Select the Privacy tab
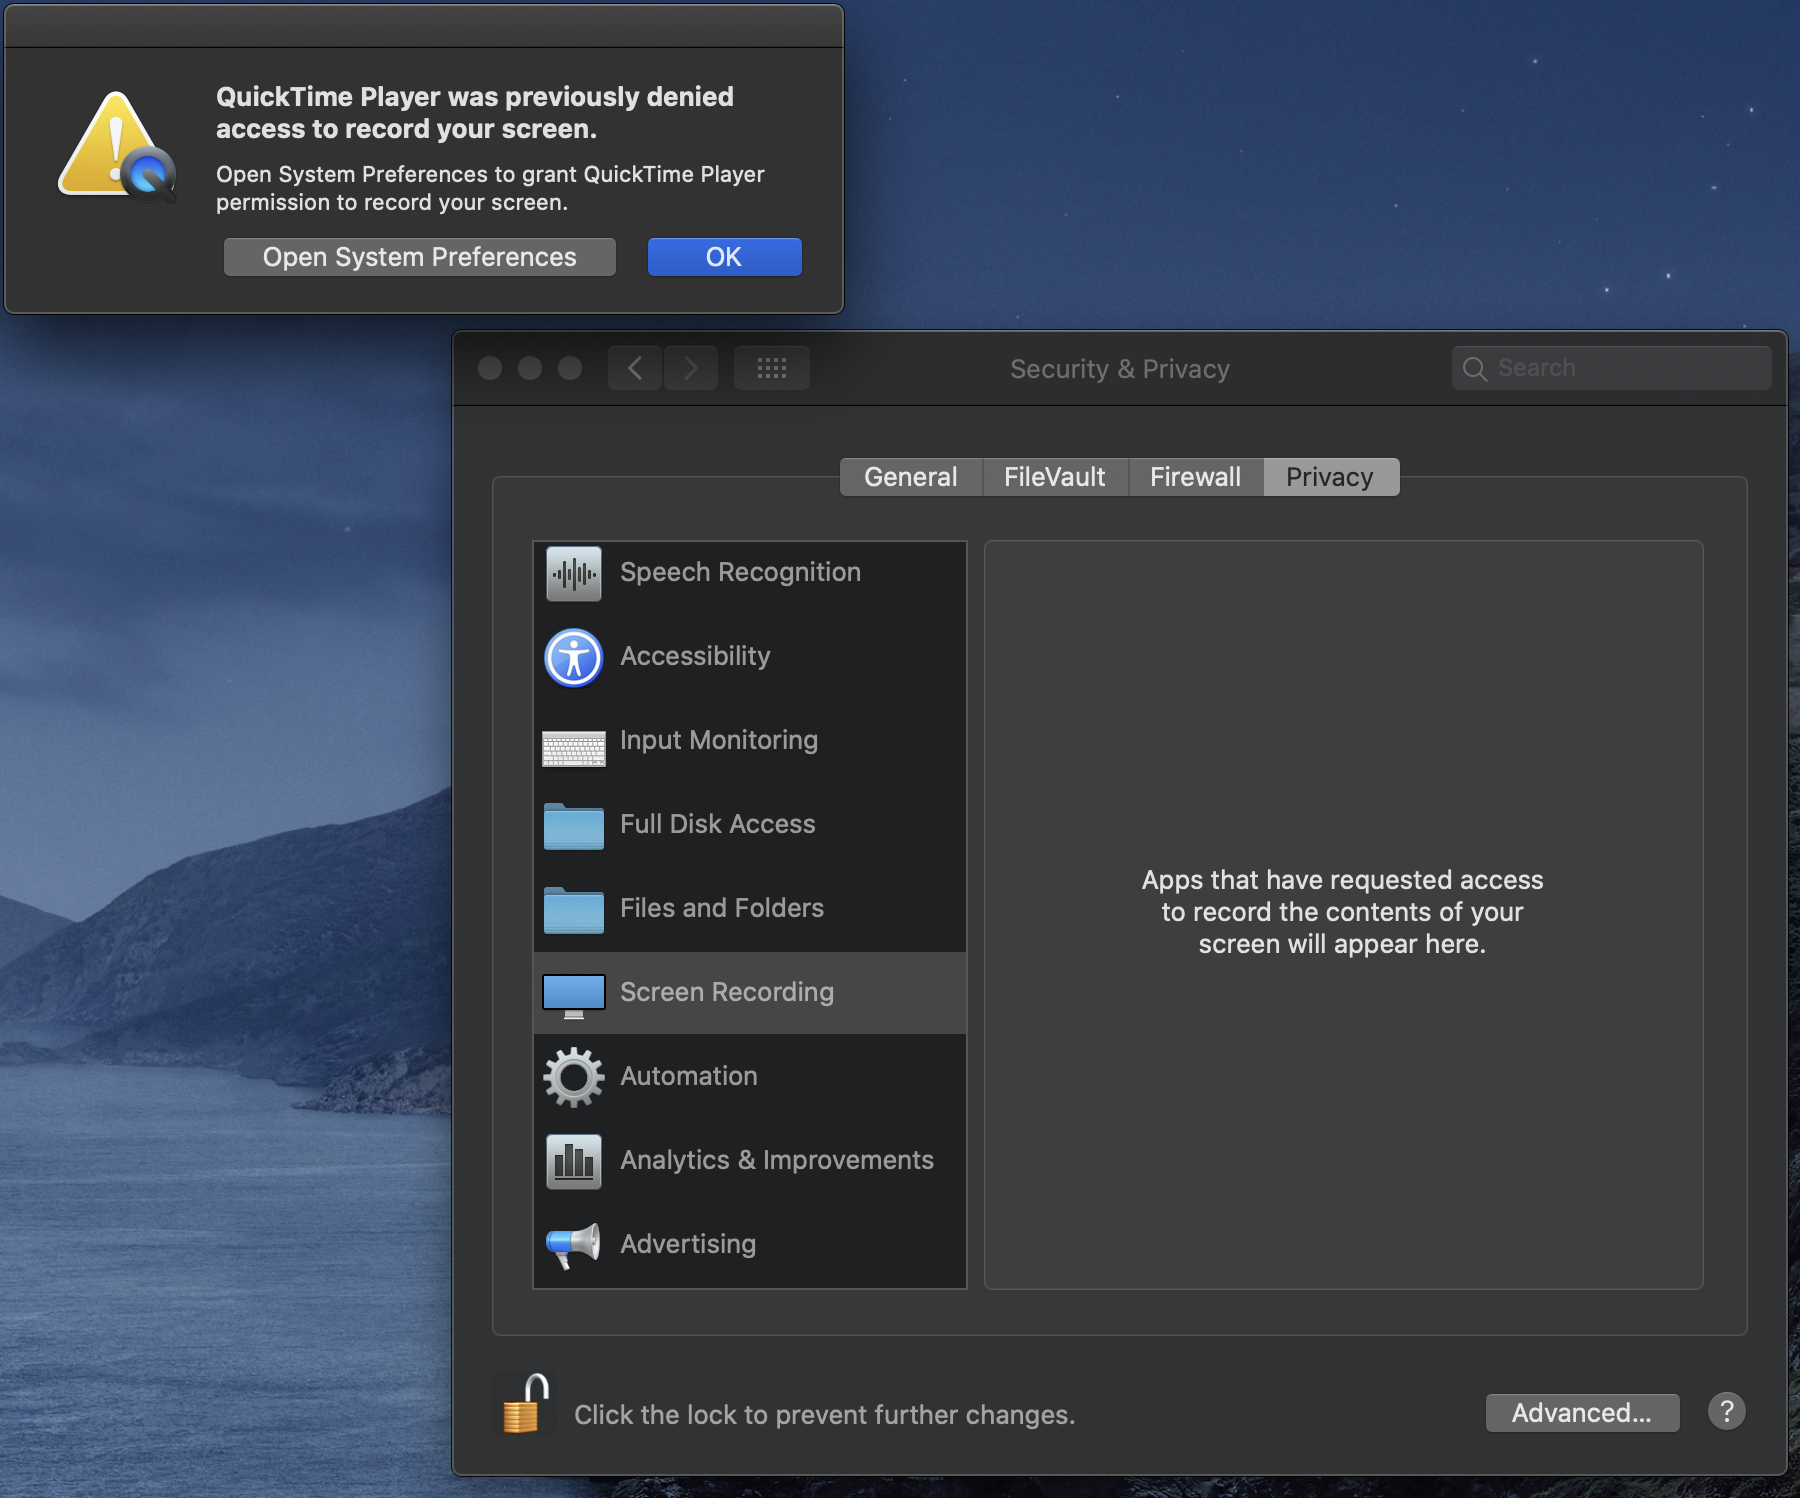The image size is (1800, 1498). [x=1330, y=477]
